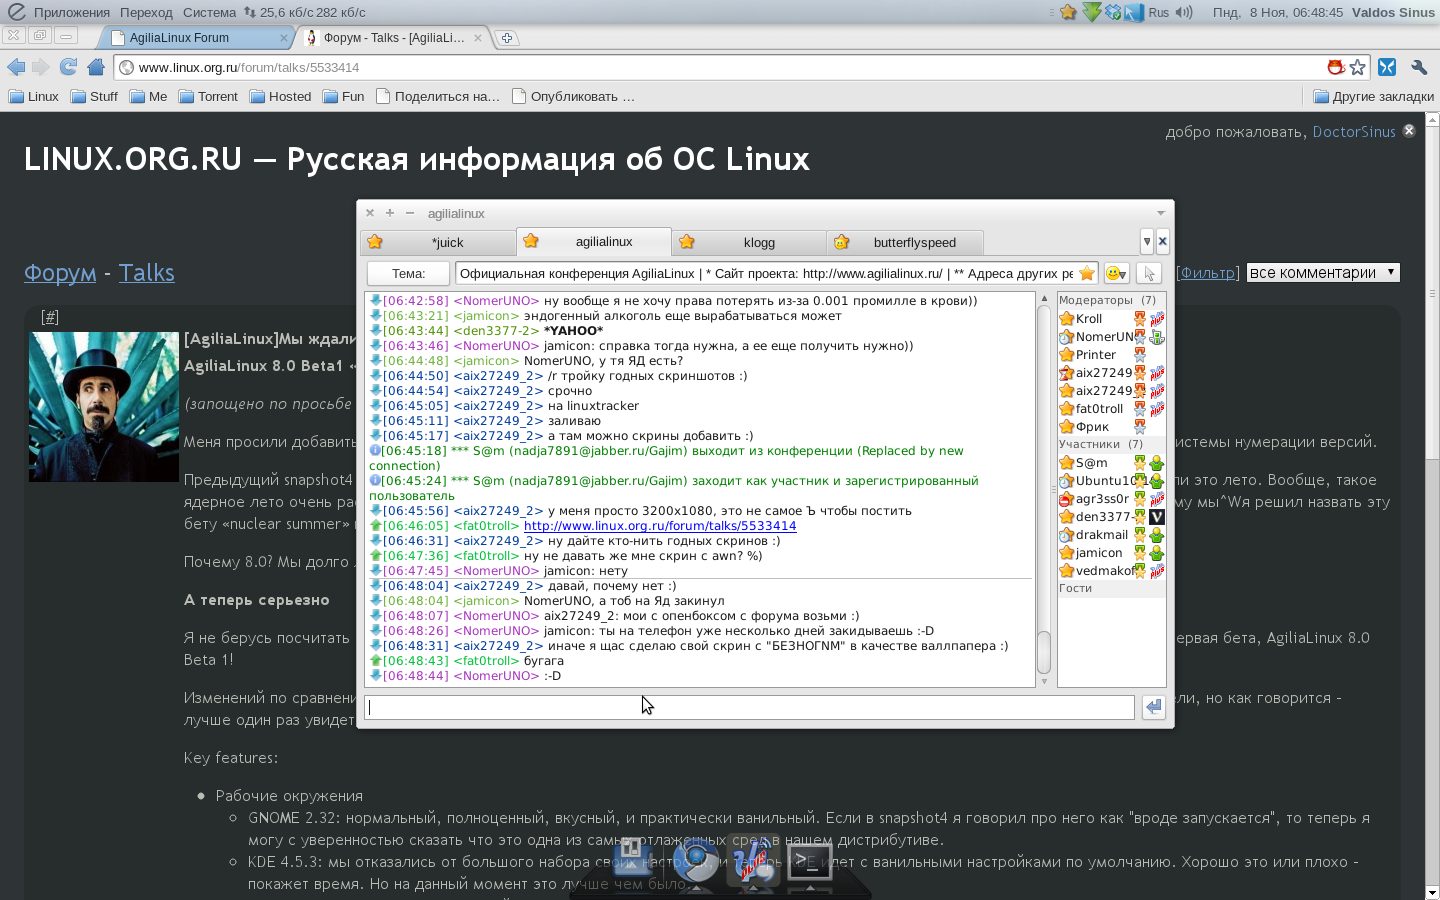The width and height of the screenshot is (1440, 900).
Task: Close the current chat tab with X
Action: click(x=1162, y=241)
